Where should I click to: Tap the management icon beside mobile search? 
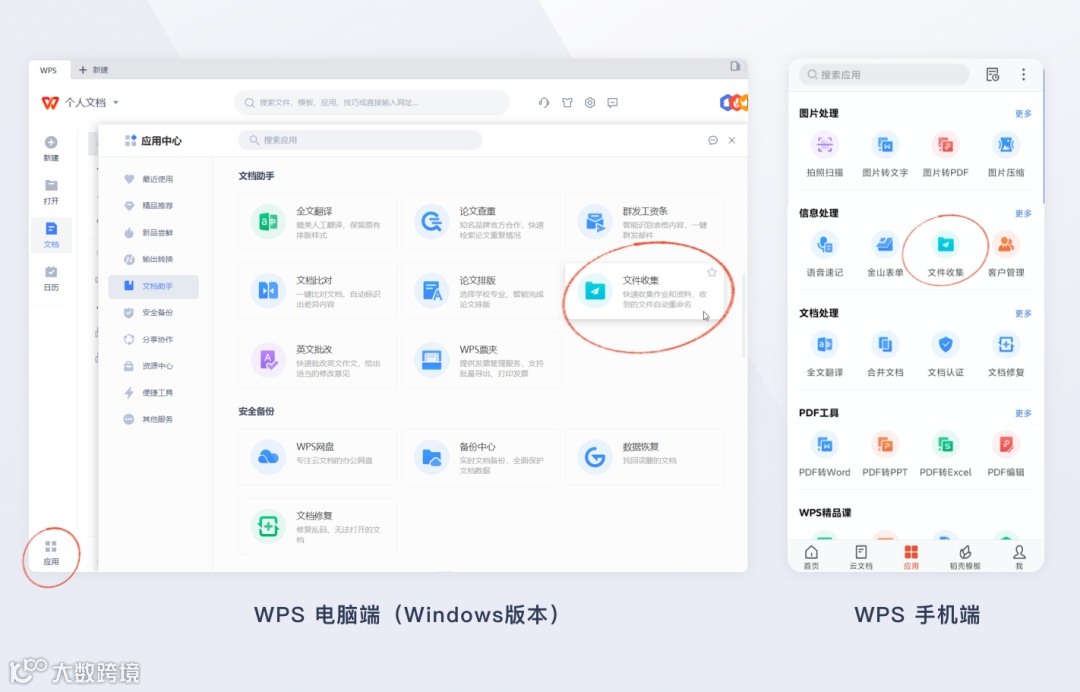(x=993, y=74)
